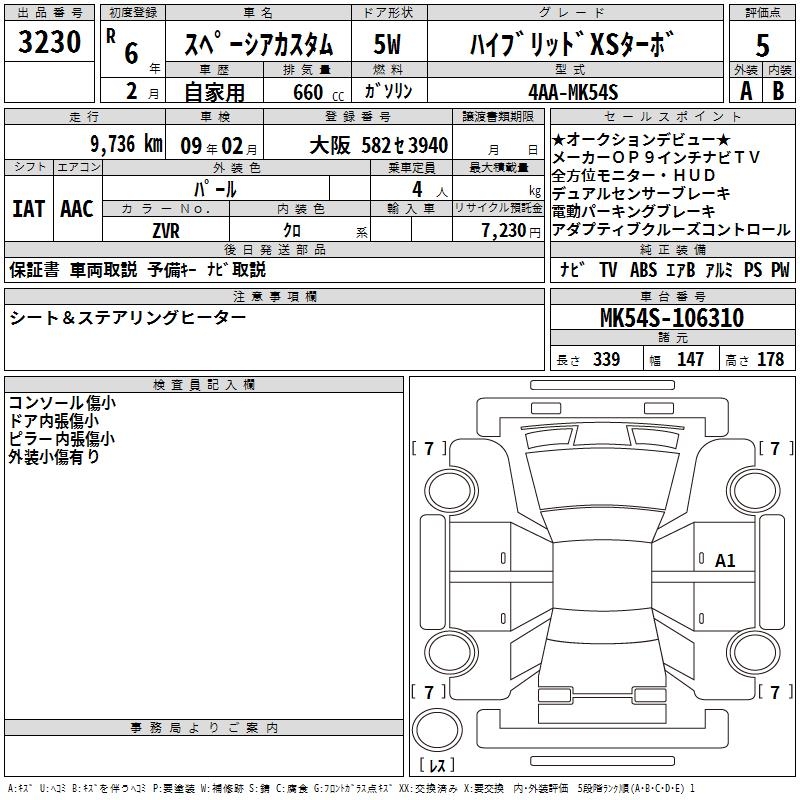Click the IAT shift type cell
The image size is (800, 800).
coord(28,209)
